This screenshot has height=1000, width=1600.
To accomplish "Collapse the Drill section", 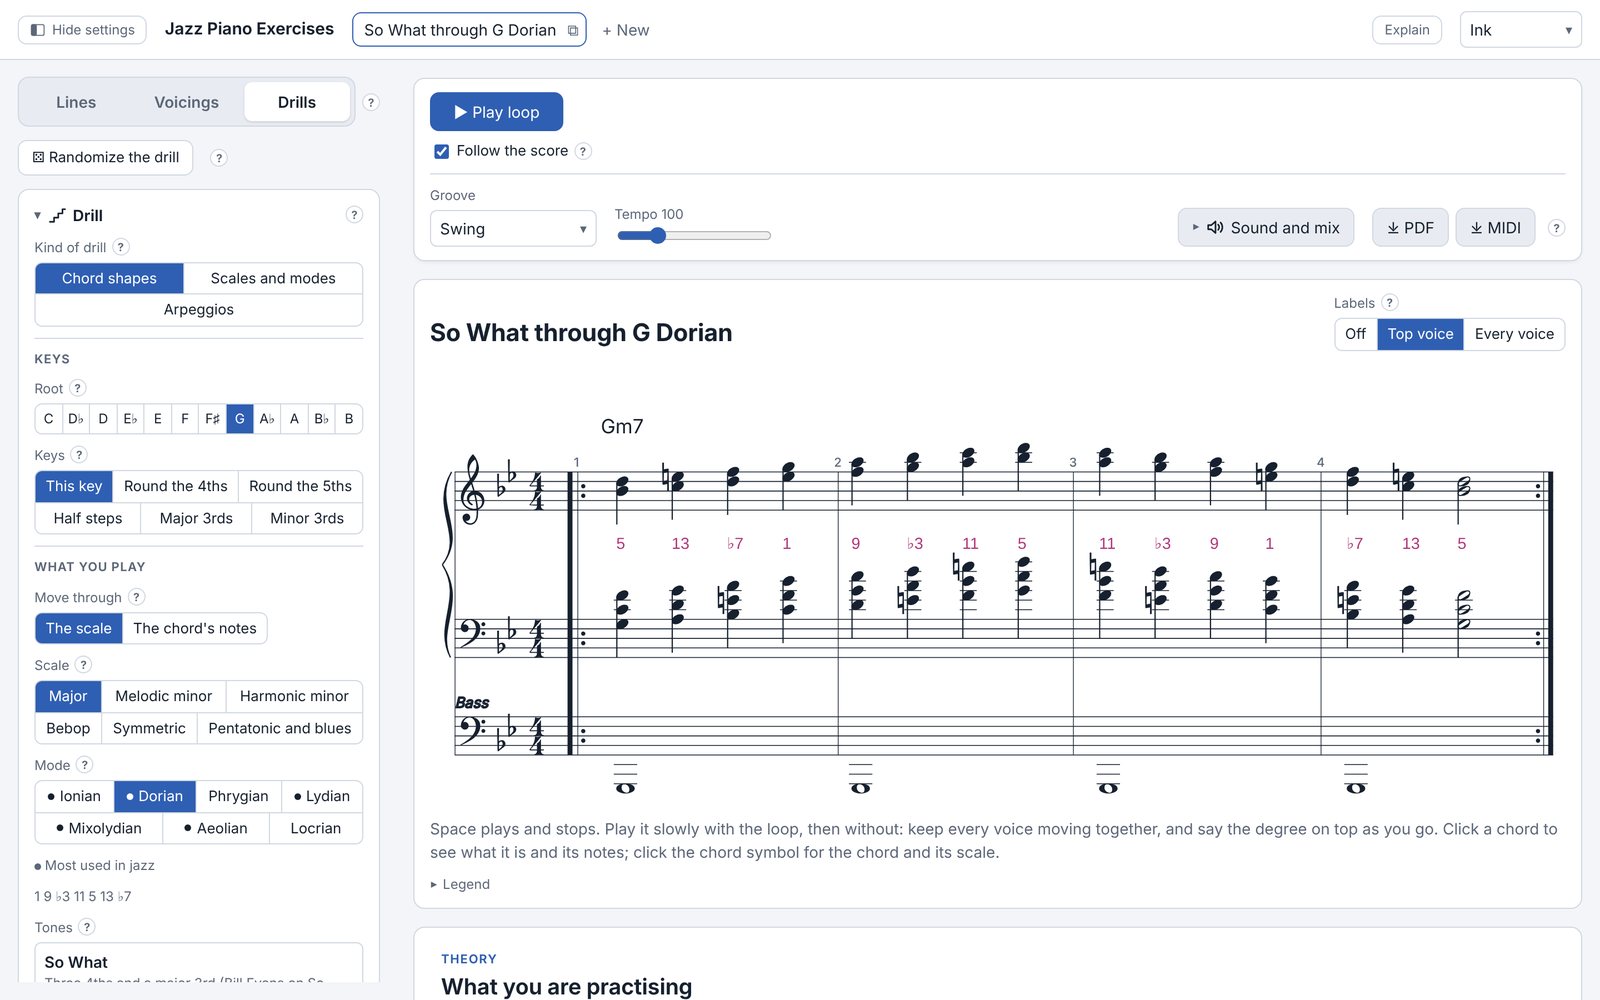I will (38, 215).
